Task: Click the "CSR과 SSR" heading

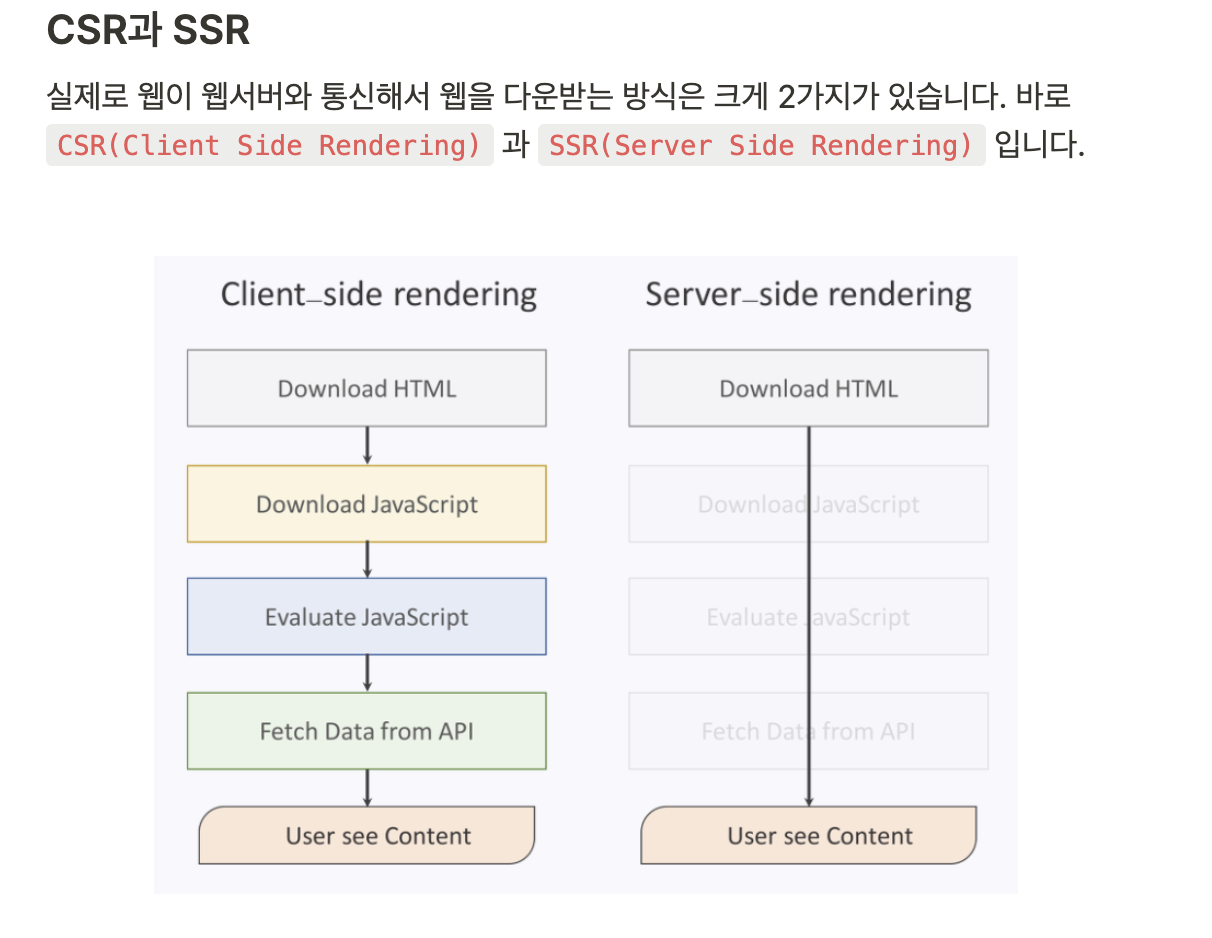Action: (148, 31)
